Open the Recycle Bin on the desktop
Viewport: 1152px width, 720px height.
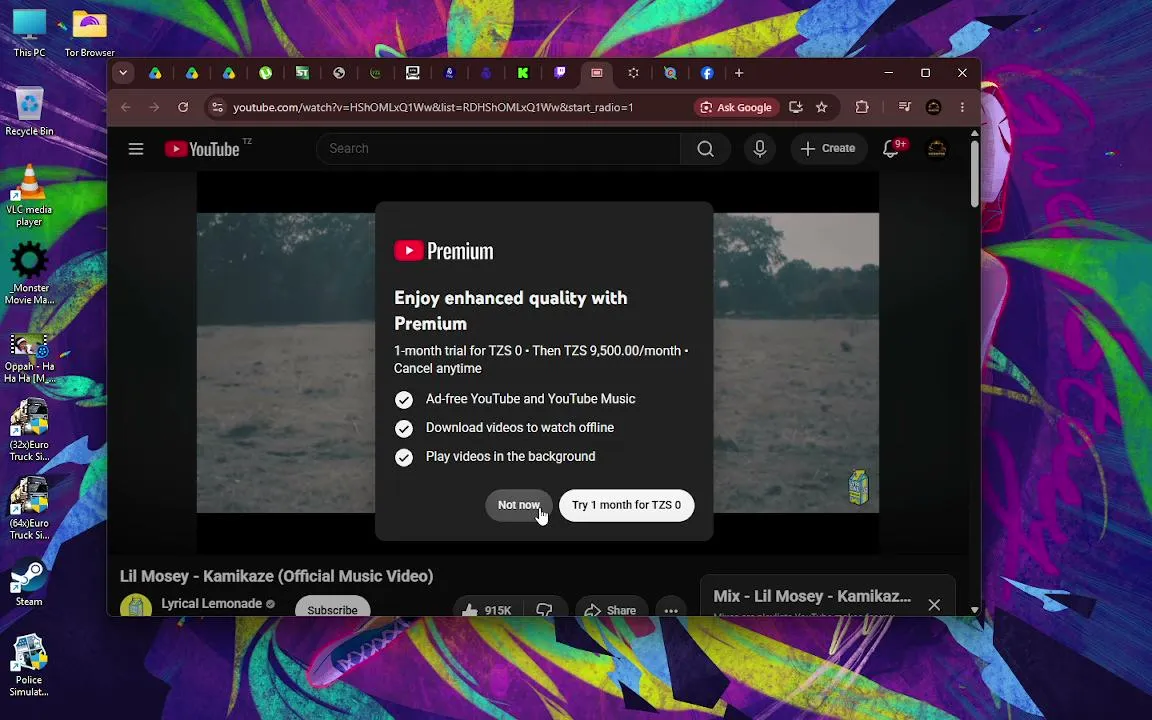(29, 112)
